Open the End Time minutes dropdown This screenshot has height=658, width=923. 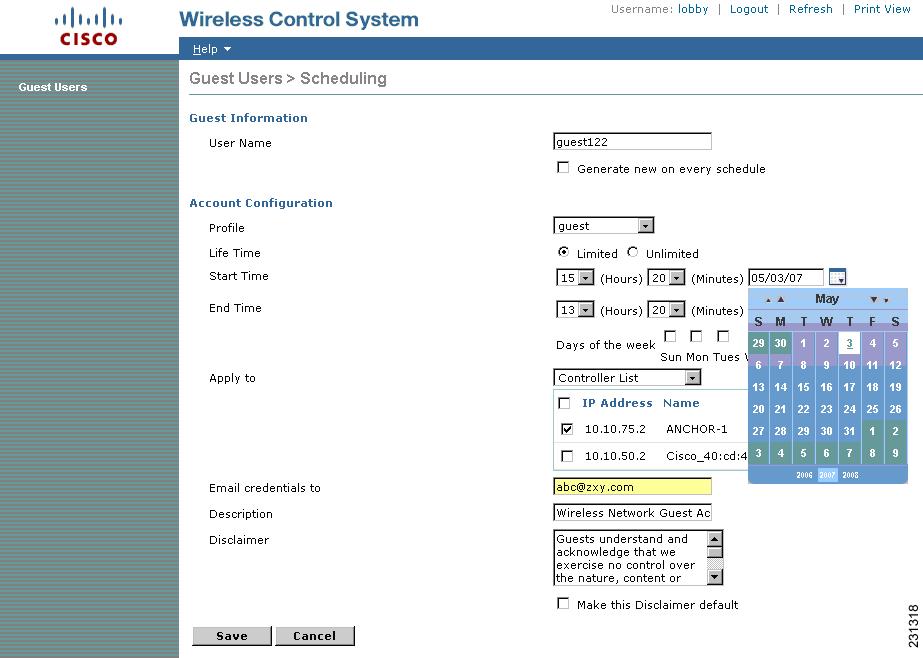click(666, 310)
